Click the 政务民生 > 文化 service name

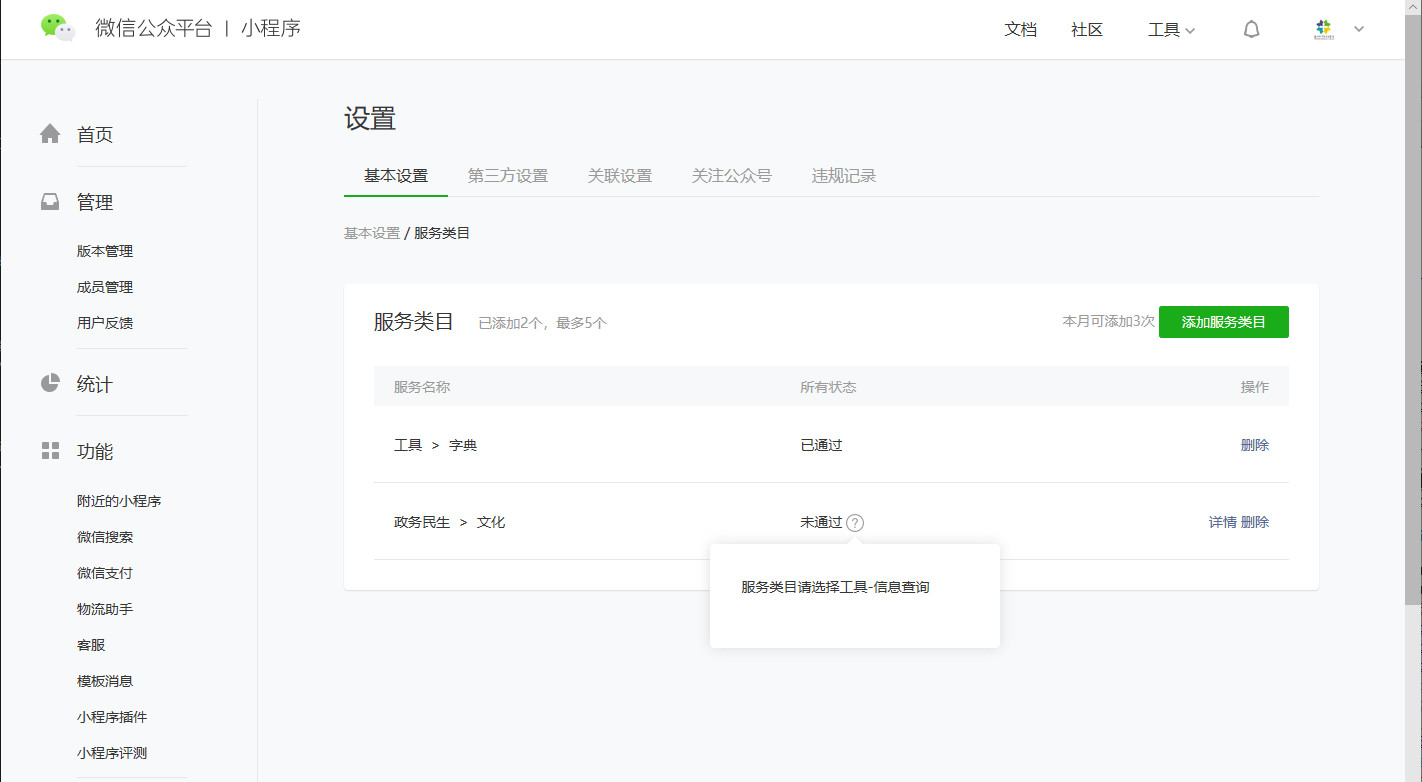450,522
